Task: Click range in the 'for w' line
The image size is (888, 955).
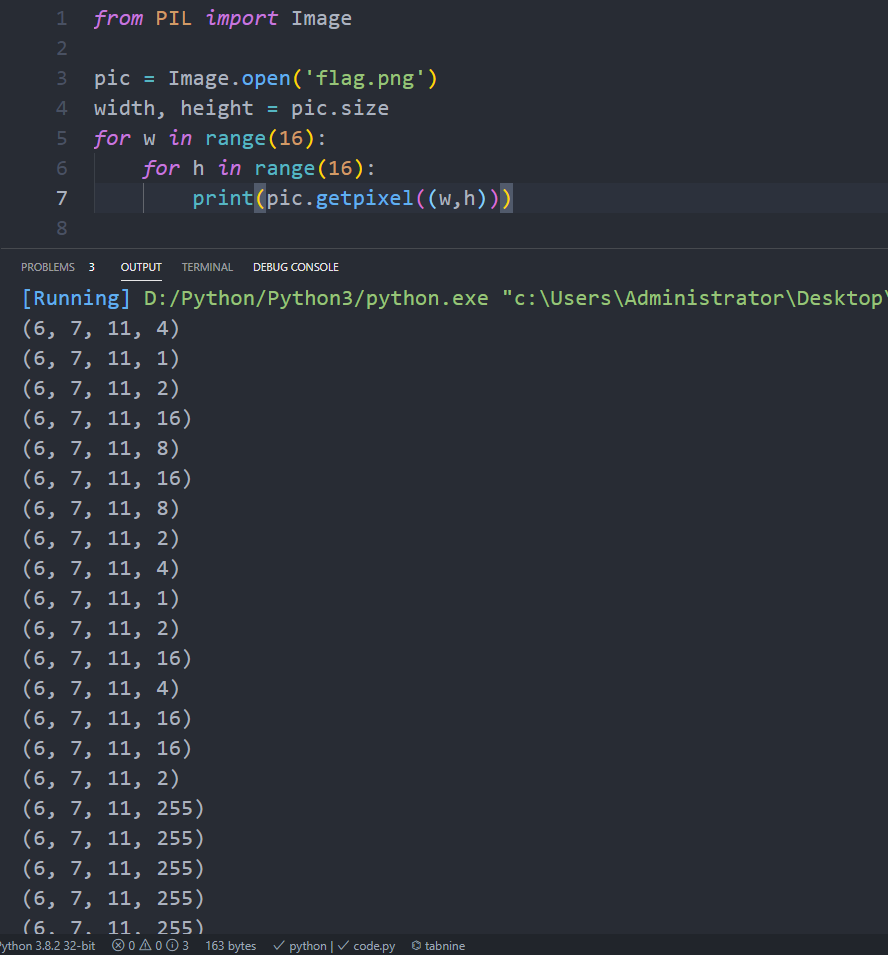Action: tap(236, 138)
